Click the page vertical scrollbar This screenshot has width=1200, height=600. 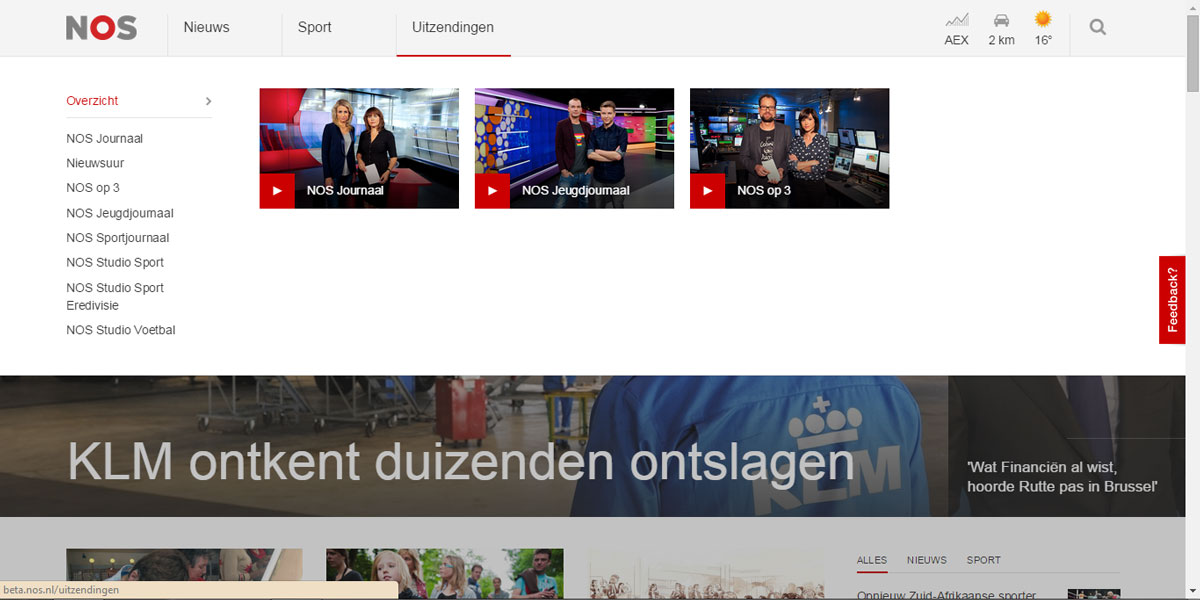click(x=1192, y=300)
